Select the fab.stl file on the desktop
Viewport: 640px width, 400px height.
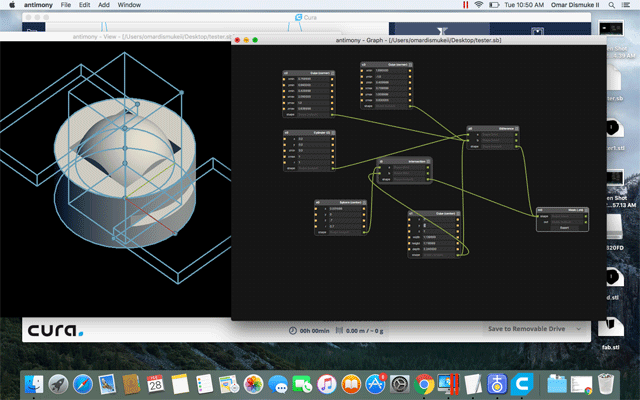(x=611, y=333)
